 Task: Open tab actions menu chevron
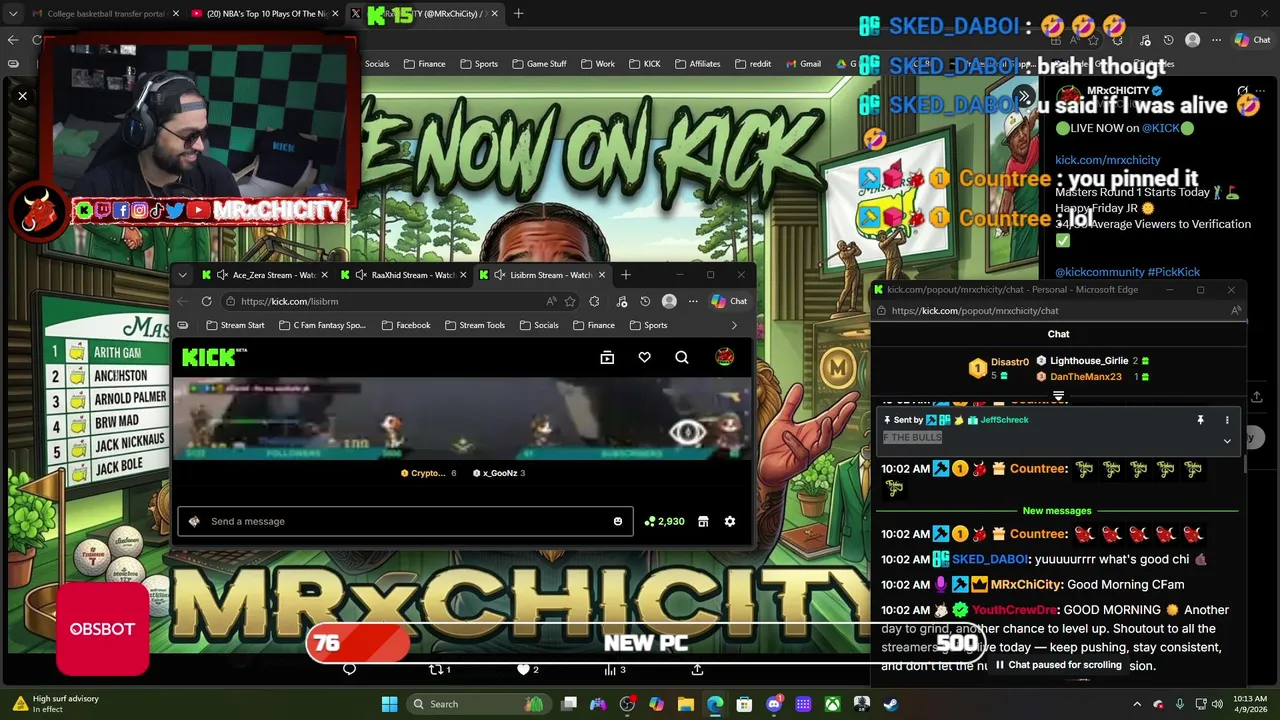(182, 275)
